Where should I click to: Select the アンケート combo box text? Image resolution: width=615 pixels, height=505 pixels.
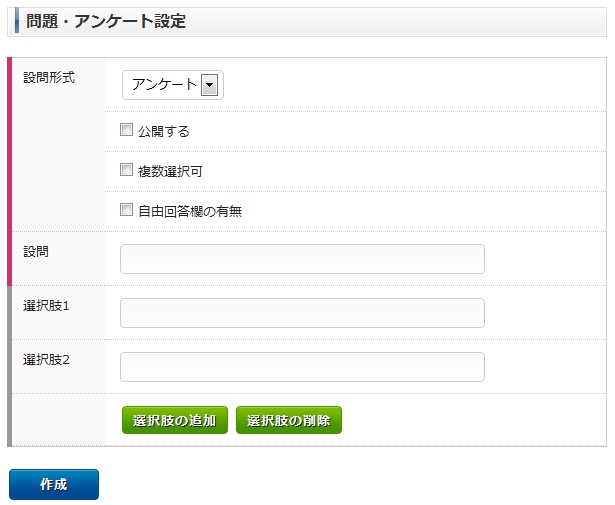164,85
